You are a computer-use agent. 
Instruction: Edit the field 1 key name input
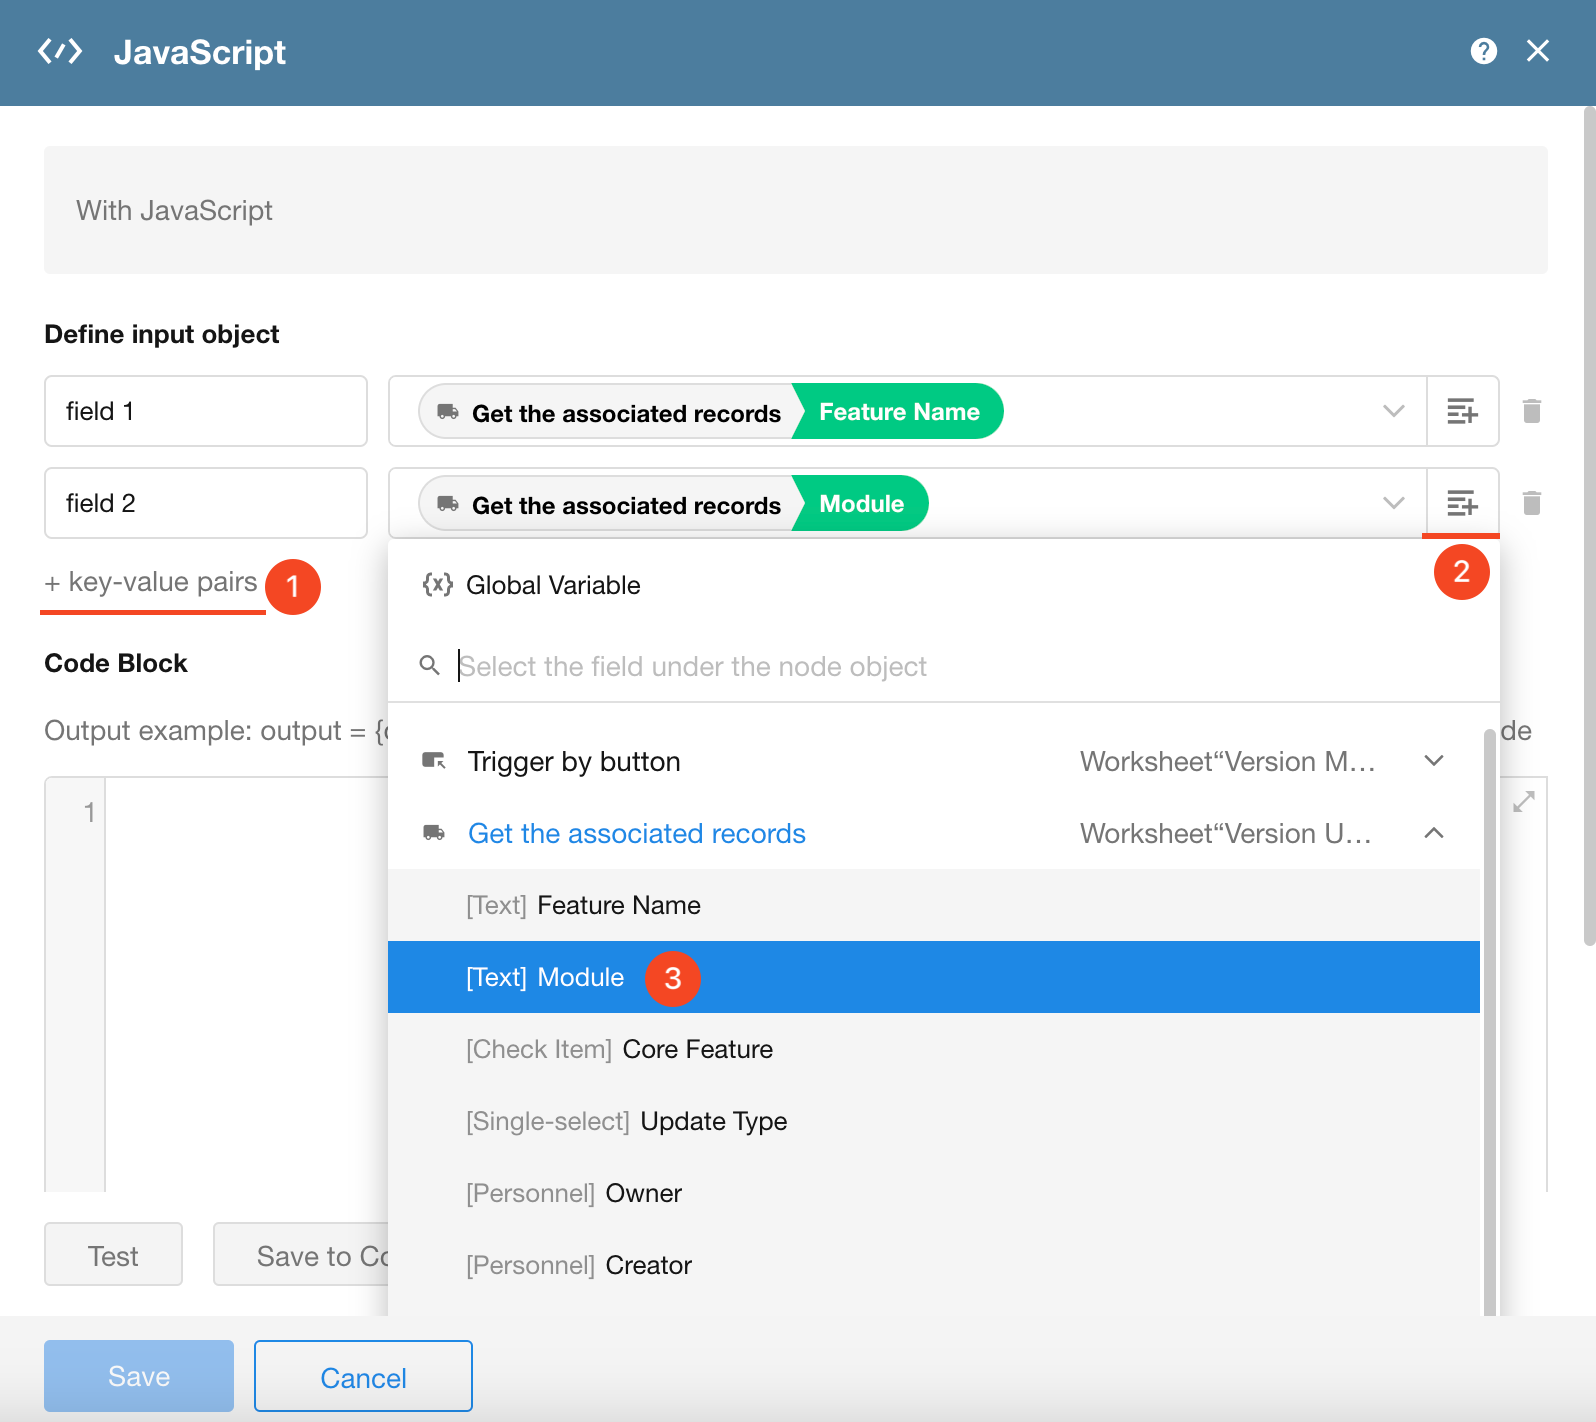206,411
